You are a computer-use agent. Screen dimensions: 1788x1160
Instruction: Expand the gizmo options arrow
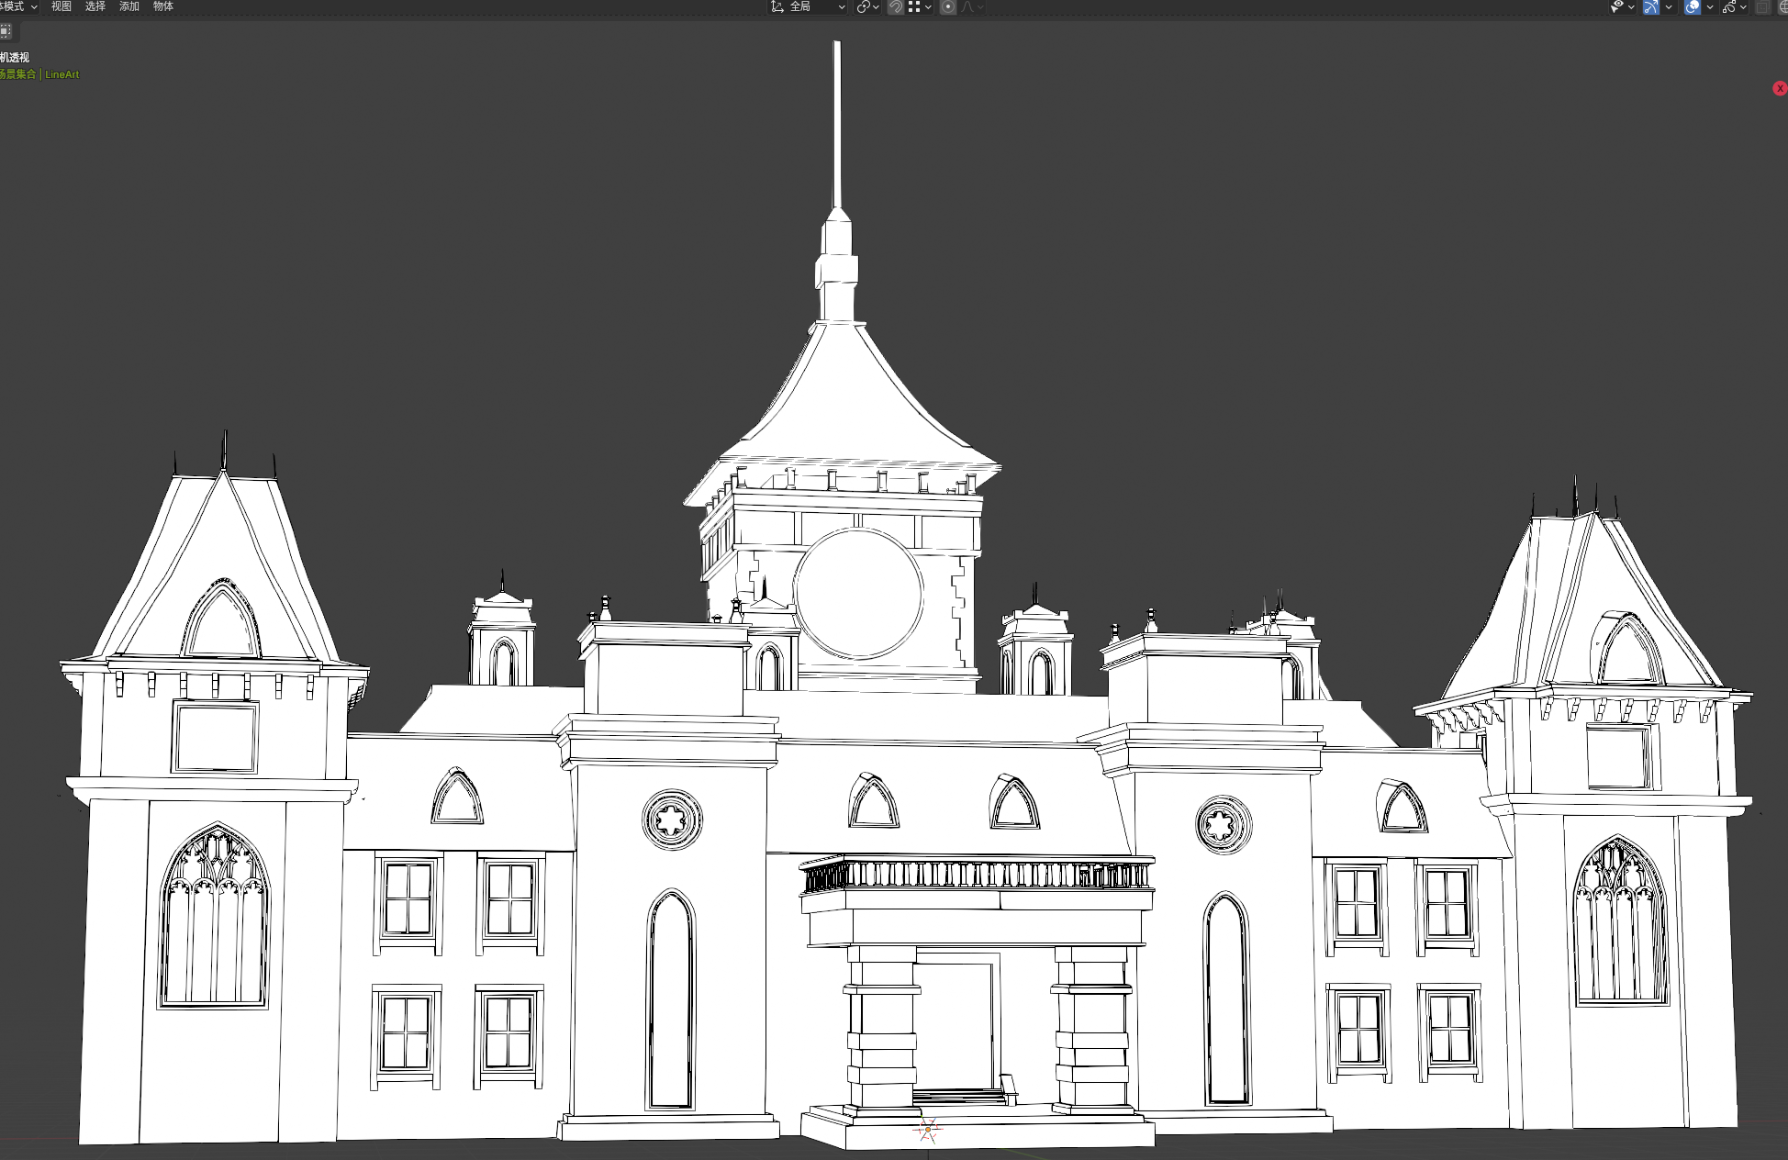pos(1669,7)
